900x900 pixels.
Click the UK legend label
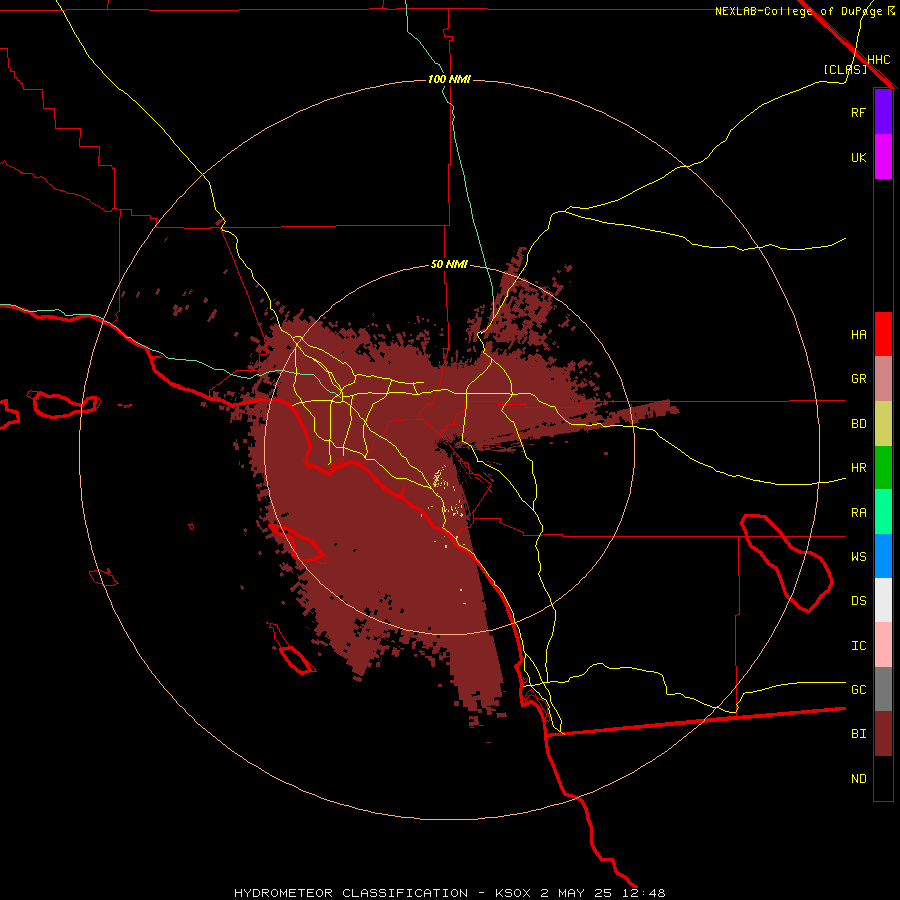pyautogui.click(x=859, y=157)
